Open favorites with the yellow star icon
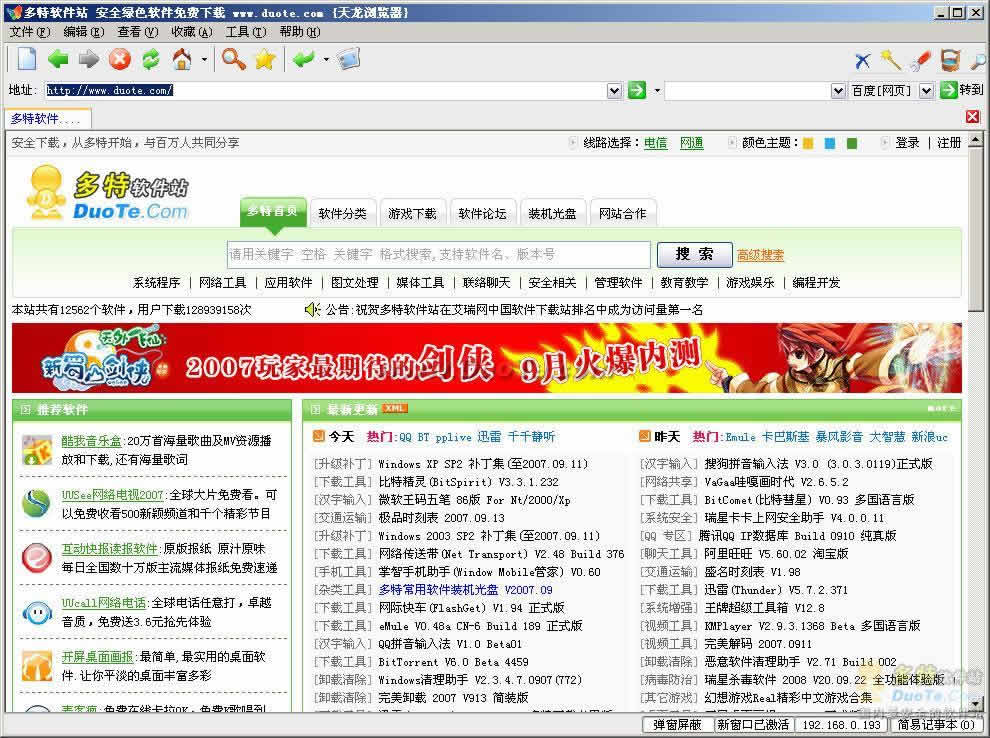The width and height of the screenshot is (990, 738). click(x=265, y=59)
